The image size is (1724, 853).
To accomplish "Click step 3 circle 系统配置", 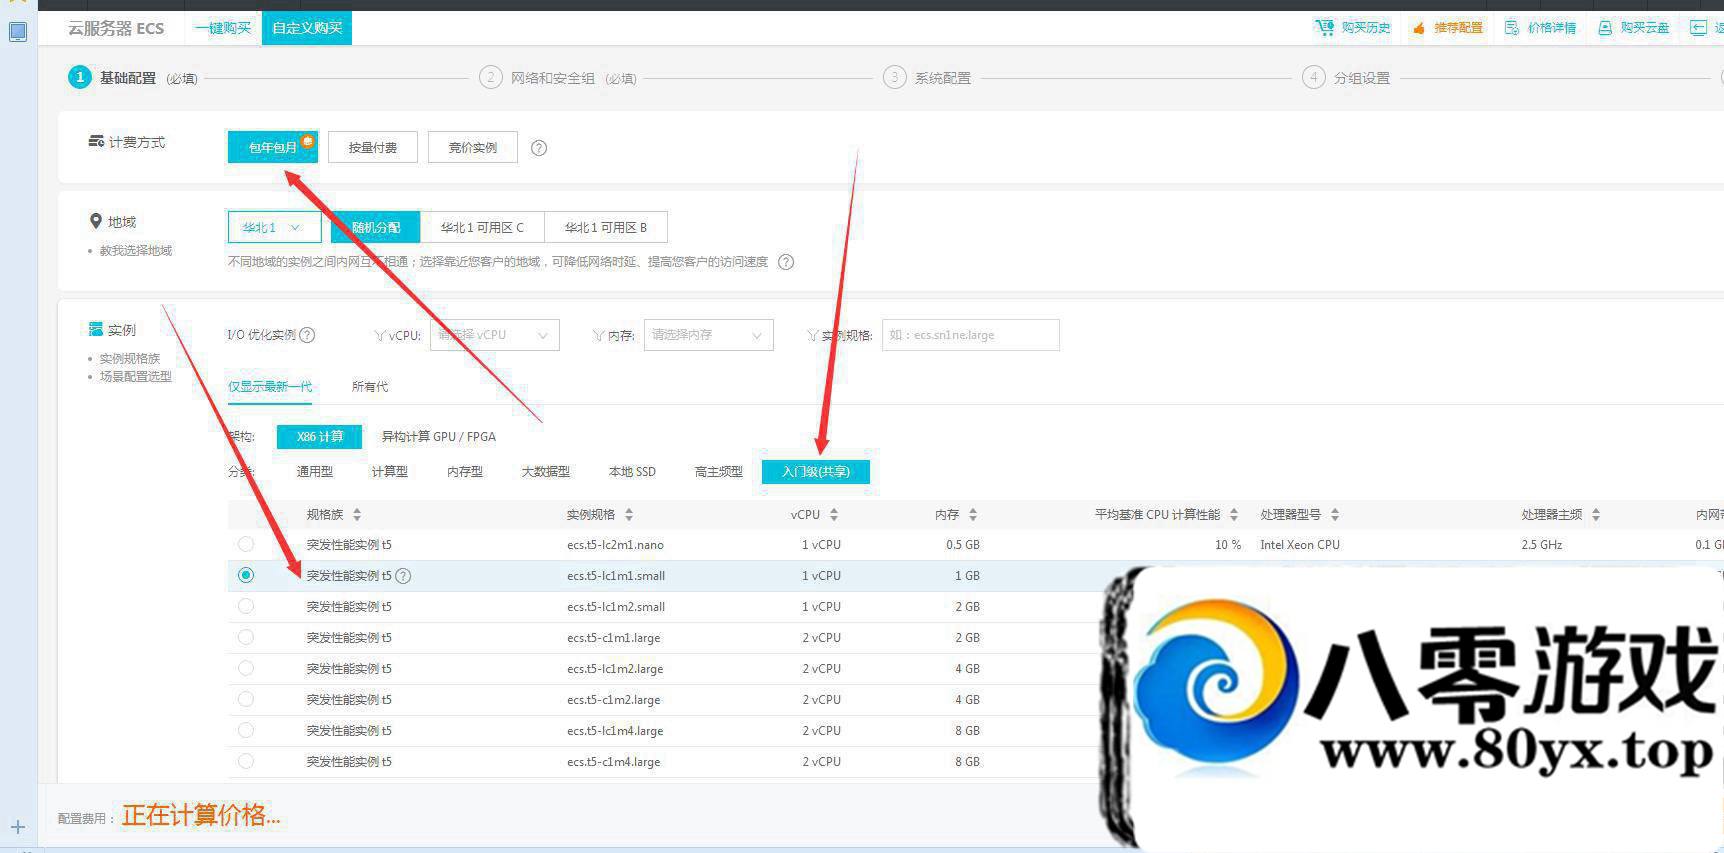I will click(894, 78).
